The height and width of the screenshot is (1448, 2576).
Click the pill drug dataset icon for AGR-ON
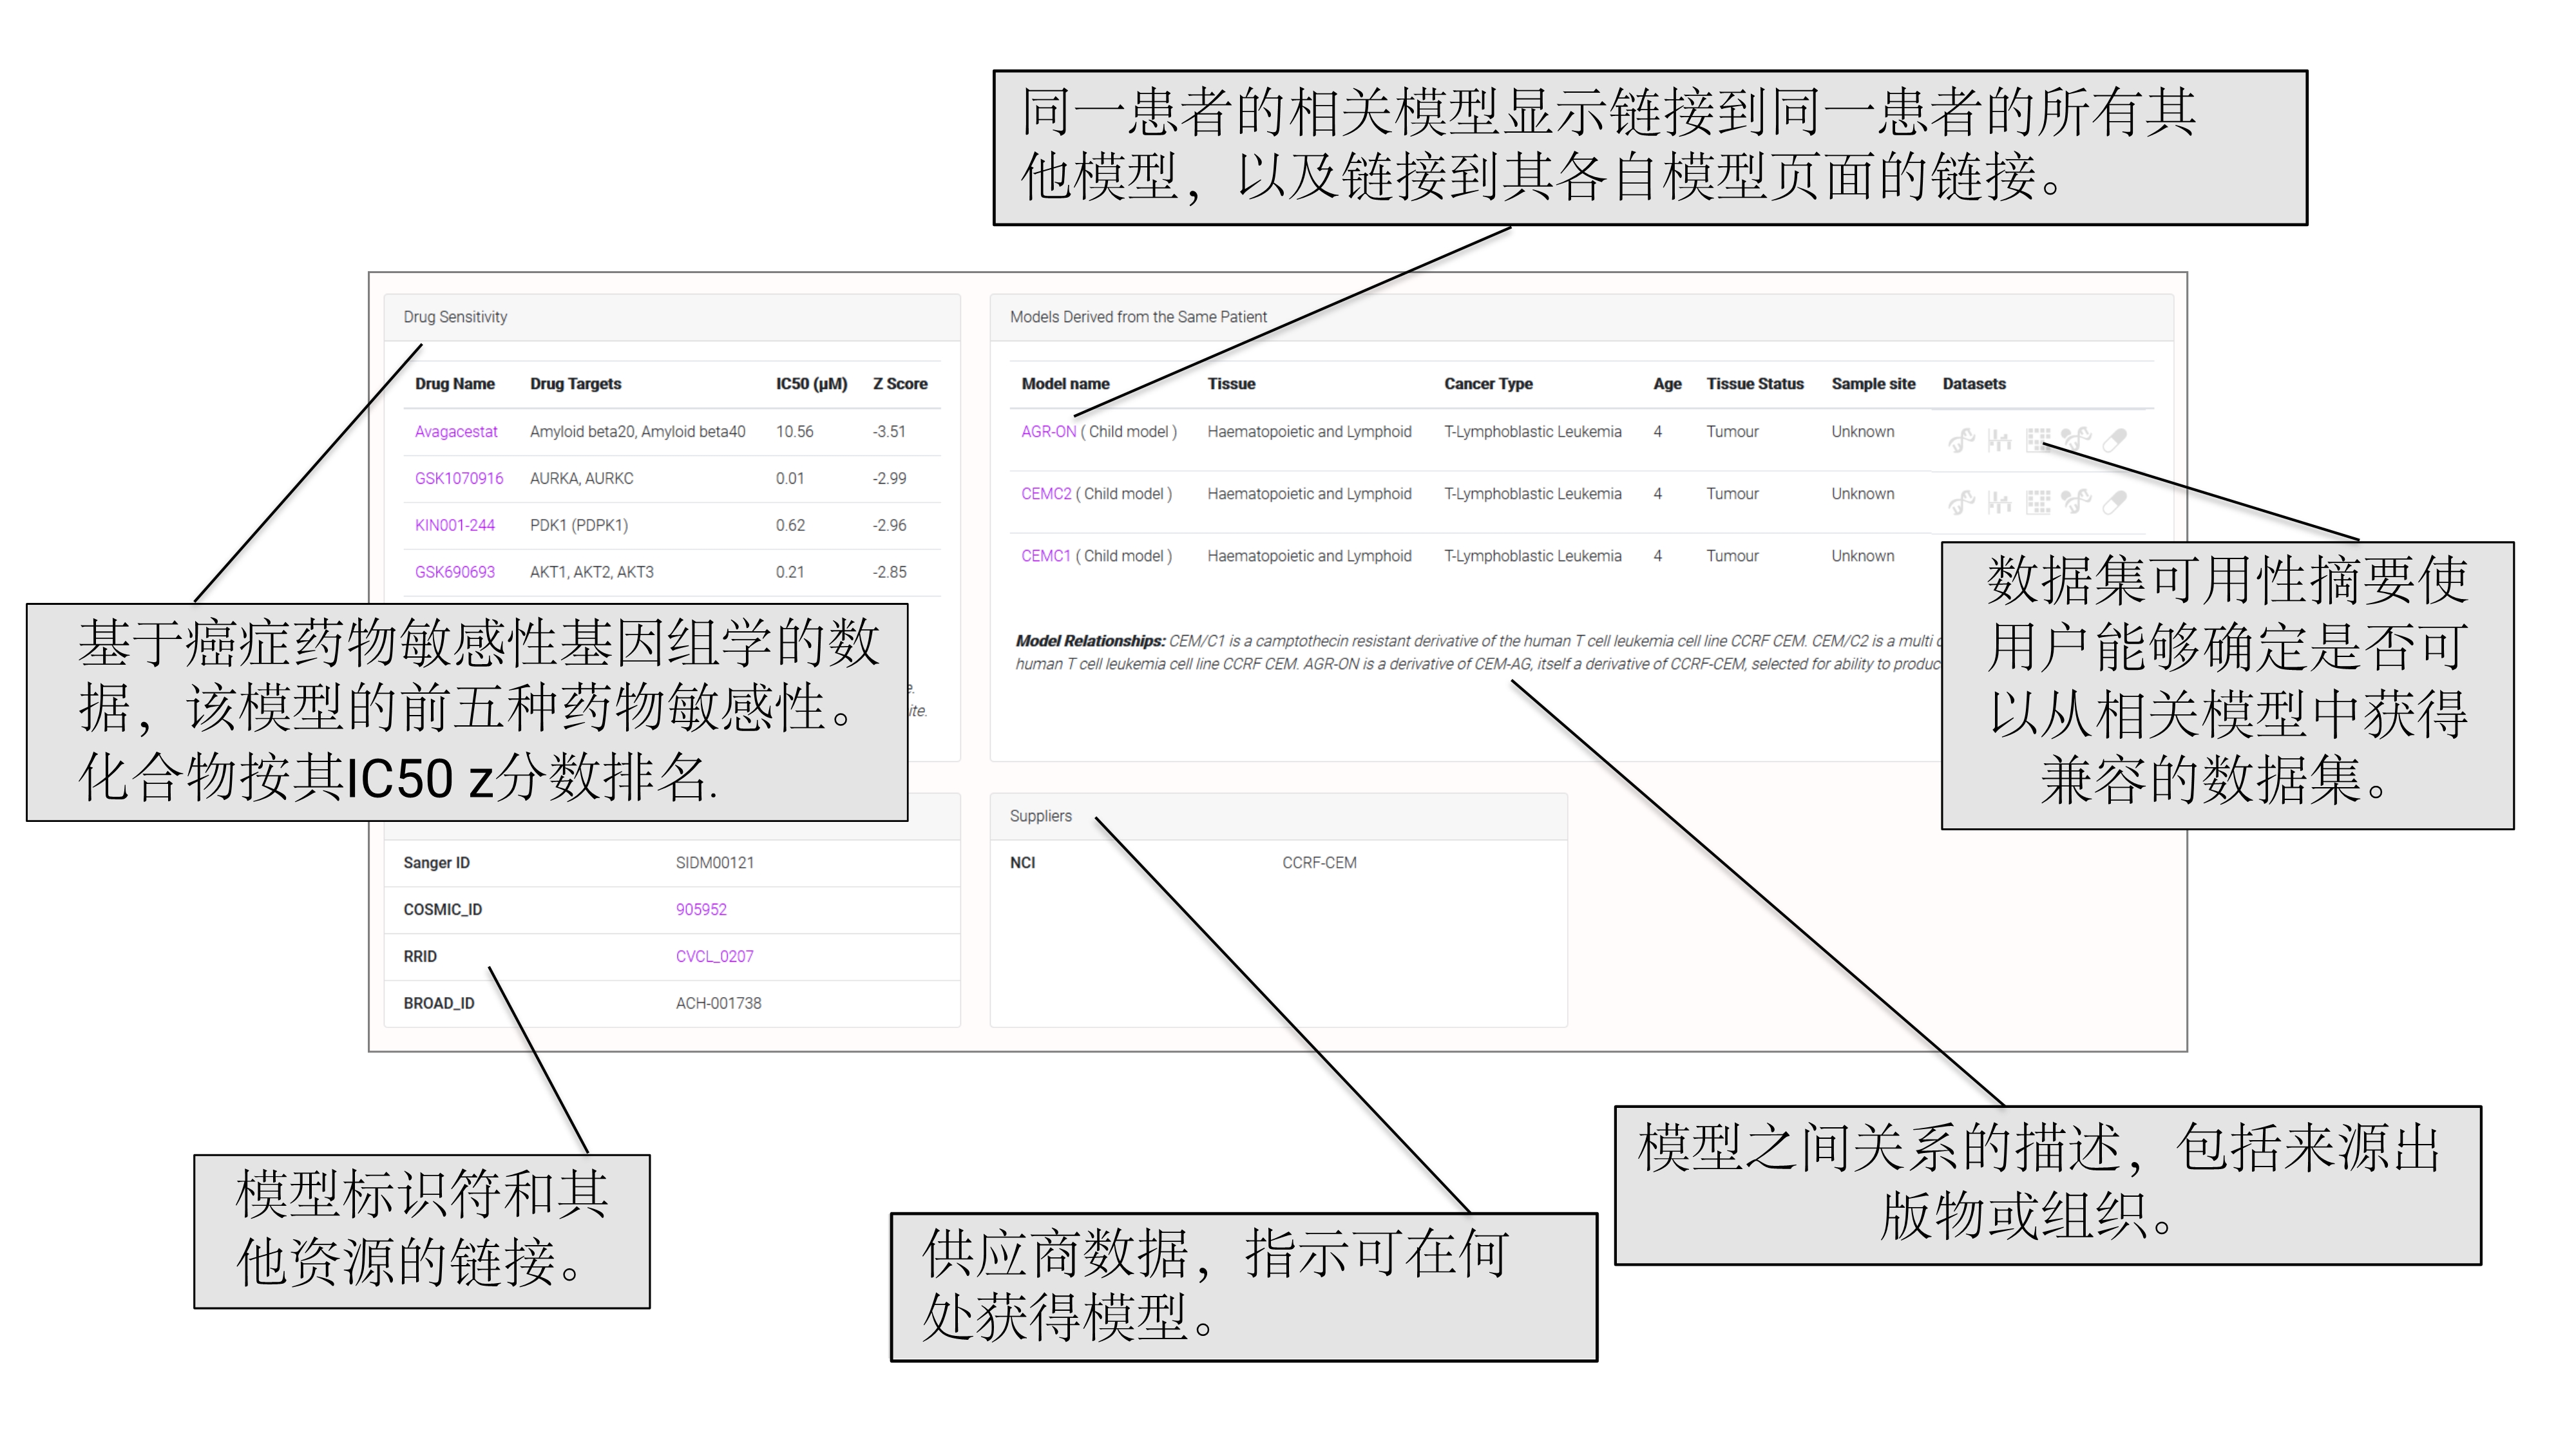tap(2114, 440)
